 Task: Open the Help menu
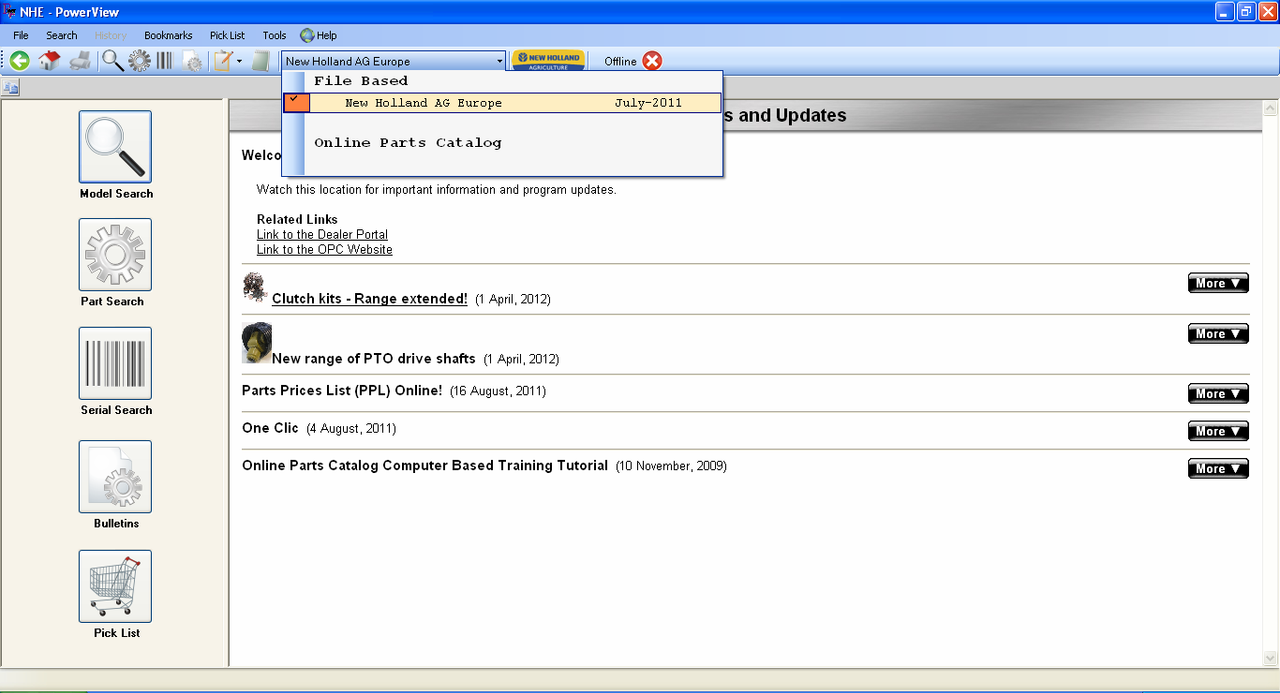(327, 35)
